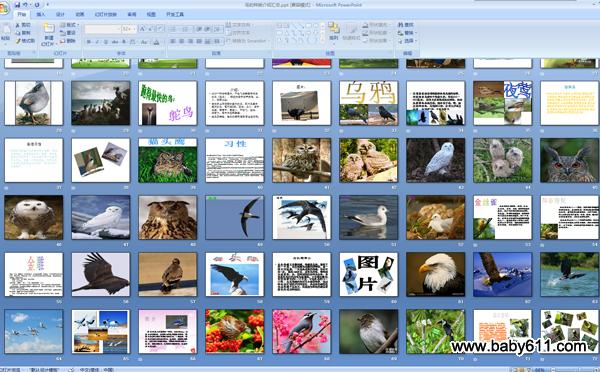Click the Delete slide button
The image size is (600, 372).
click(x=68, y=41)
